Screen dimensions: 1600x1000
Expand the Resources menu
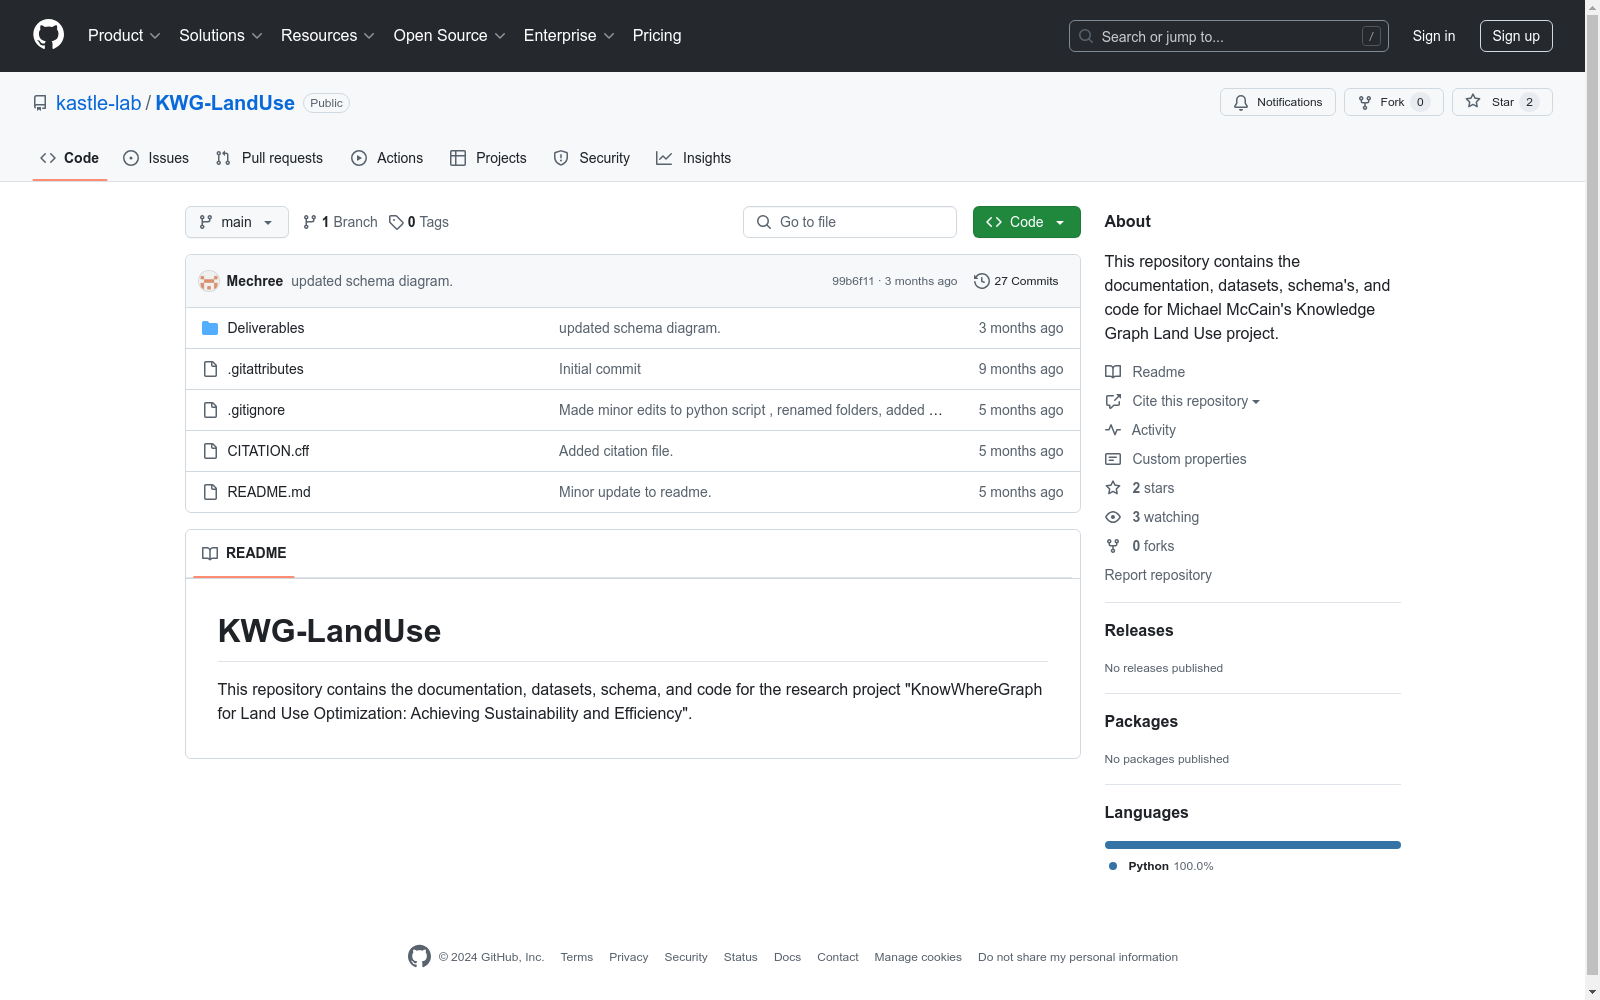pos(328,36)
